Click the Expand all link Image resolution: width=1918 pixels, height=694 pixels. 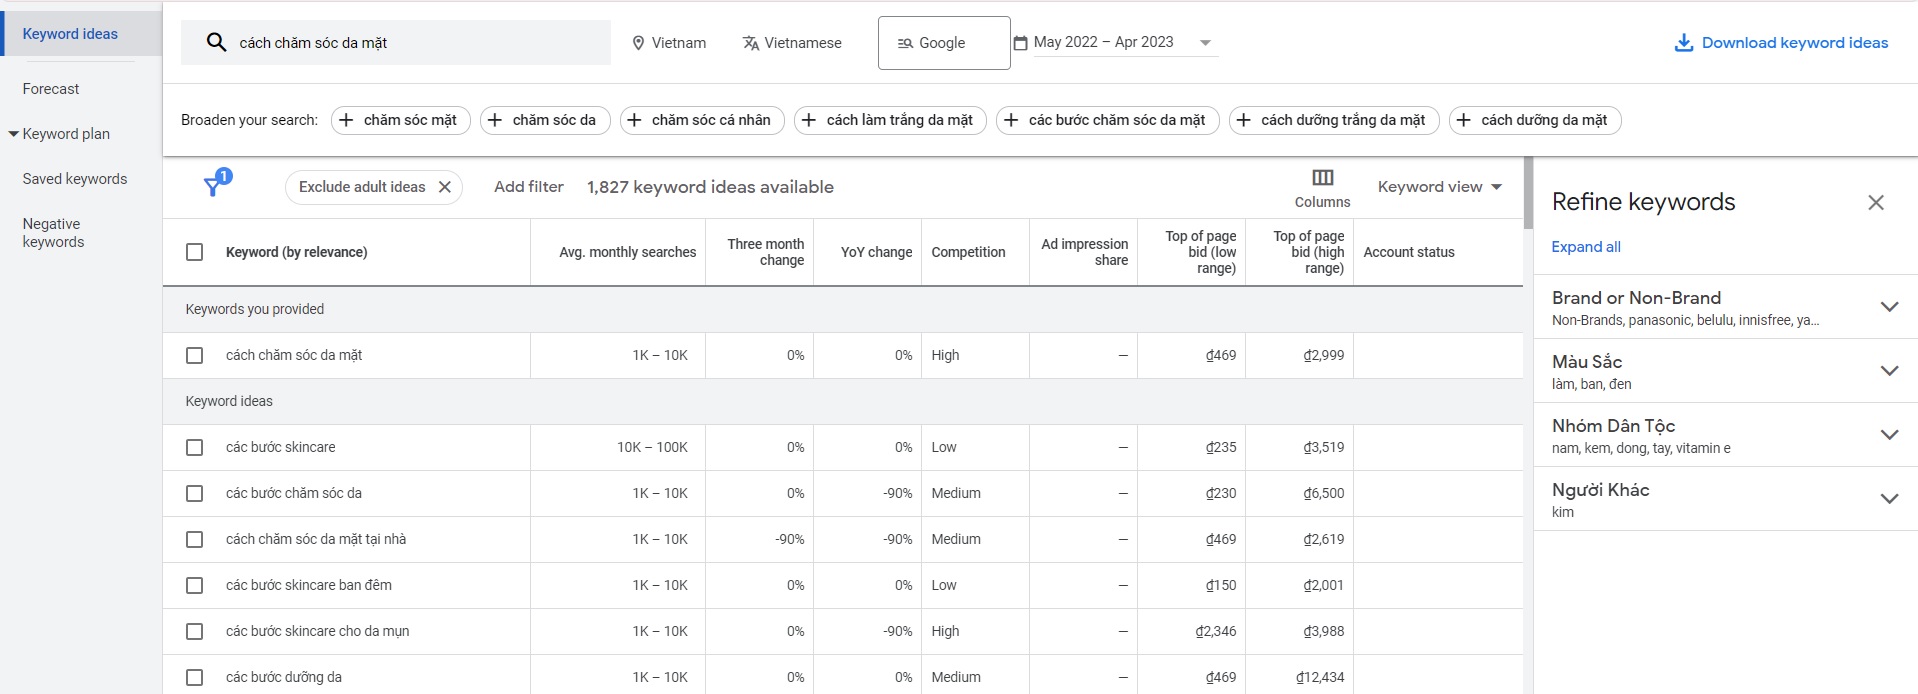[1586, 247]
